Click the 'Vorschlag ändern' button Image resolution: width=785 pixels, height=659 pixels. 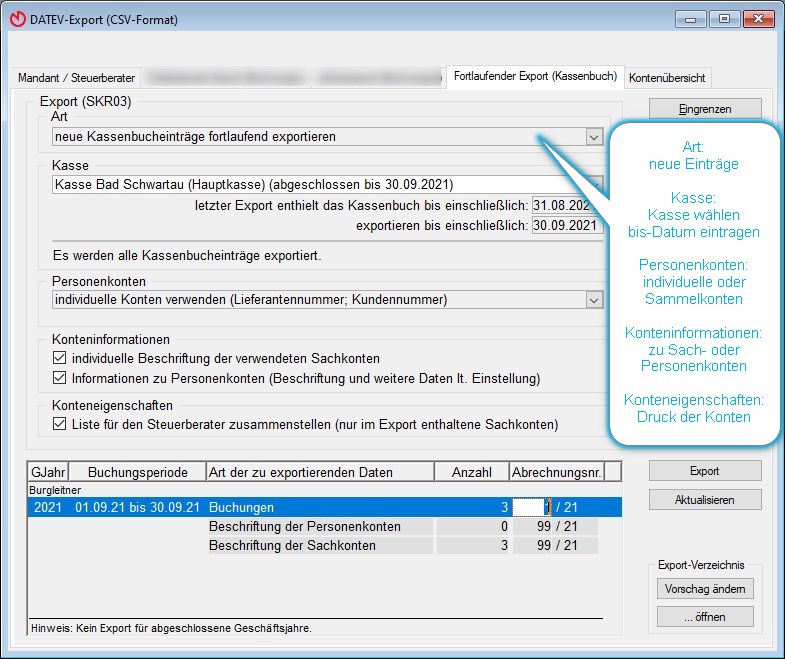pos(705,589)
